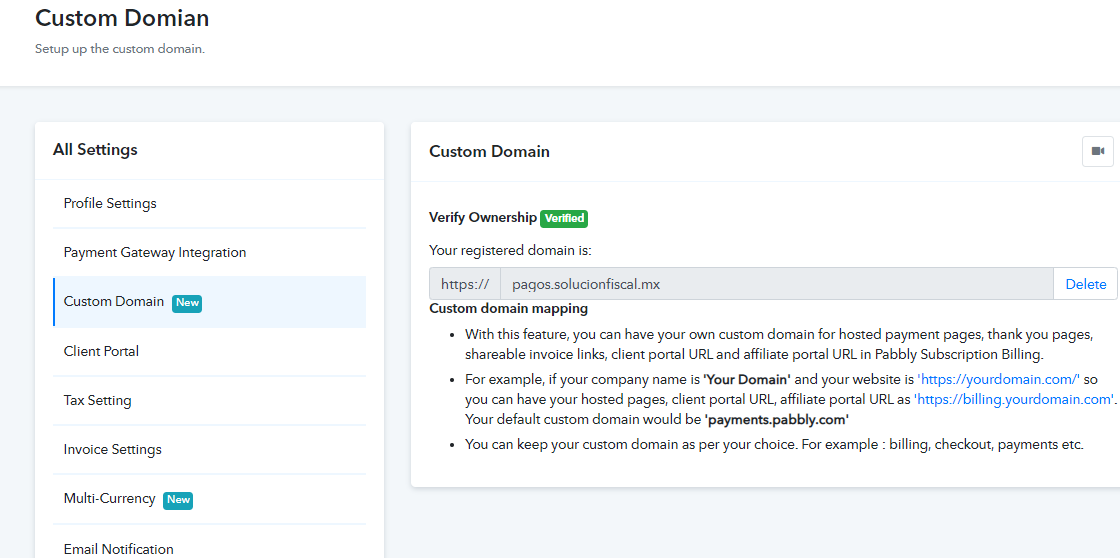Image resolution: width=1120 pixels, height=558 pixels.
Task: Click the 'Custom Domian' page title
Action: point(122,18)
